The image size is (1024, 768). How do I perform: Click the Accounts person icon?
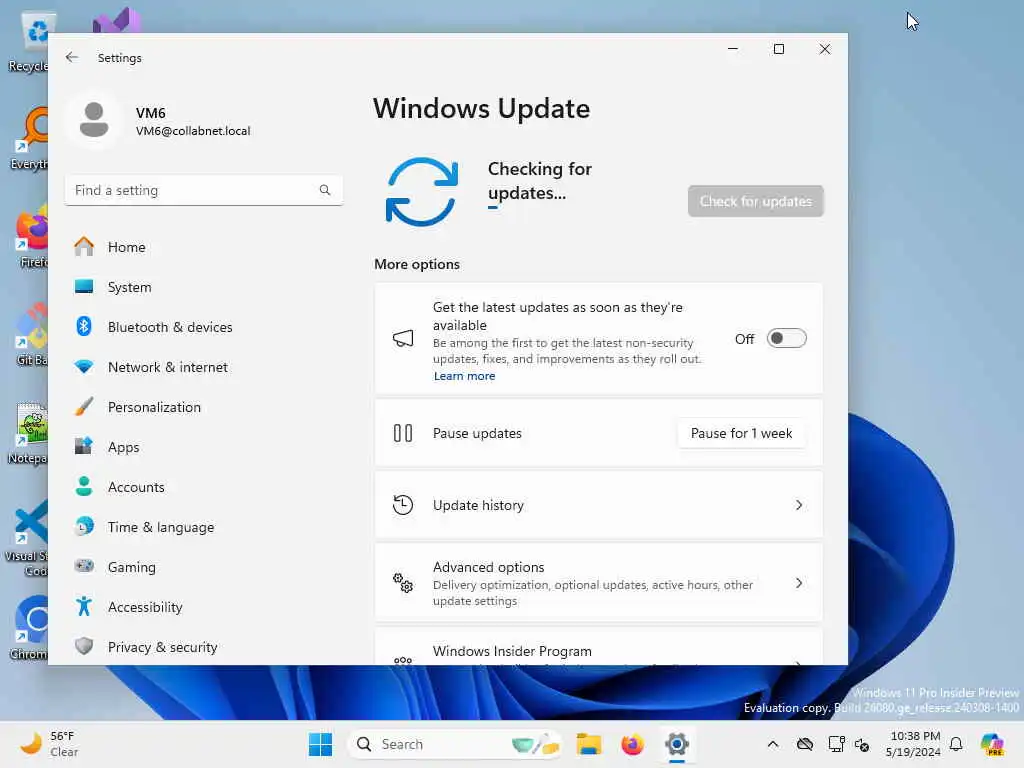click(x=84, y=487)
